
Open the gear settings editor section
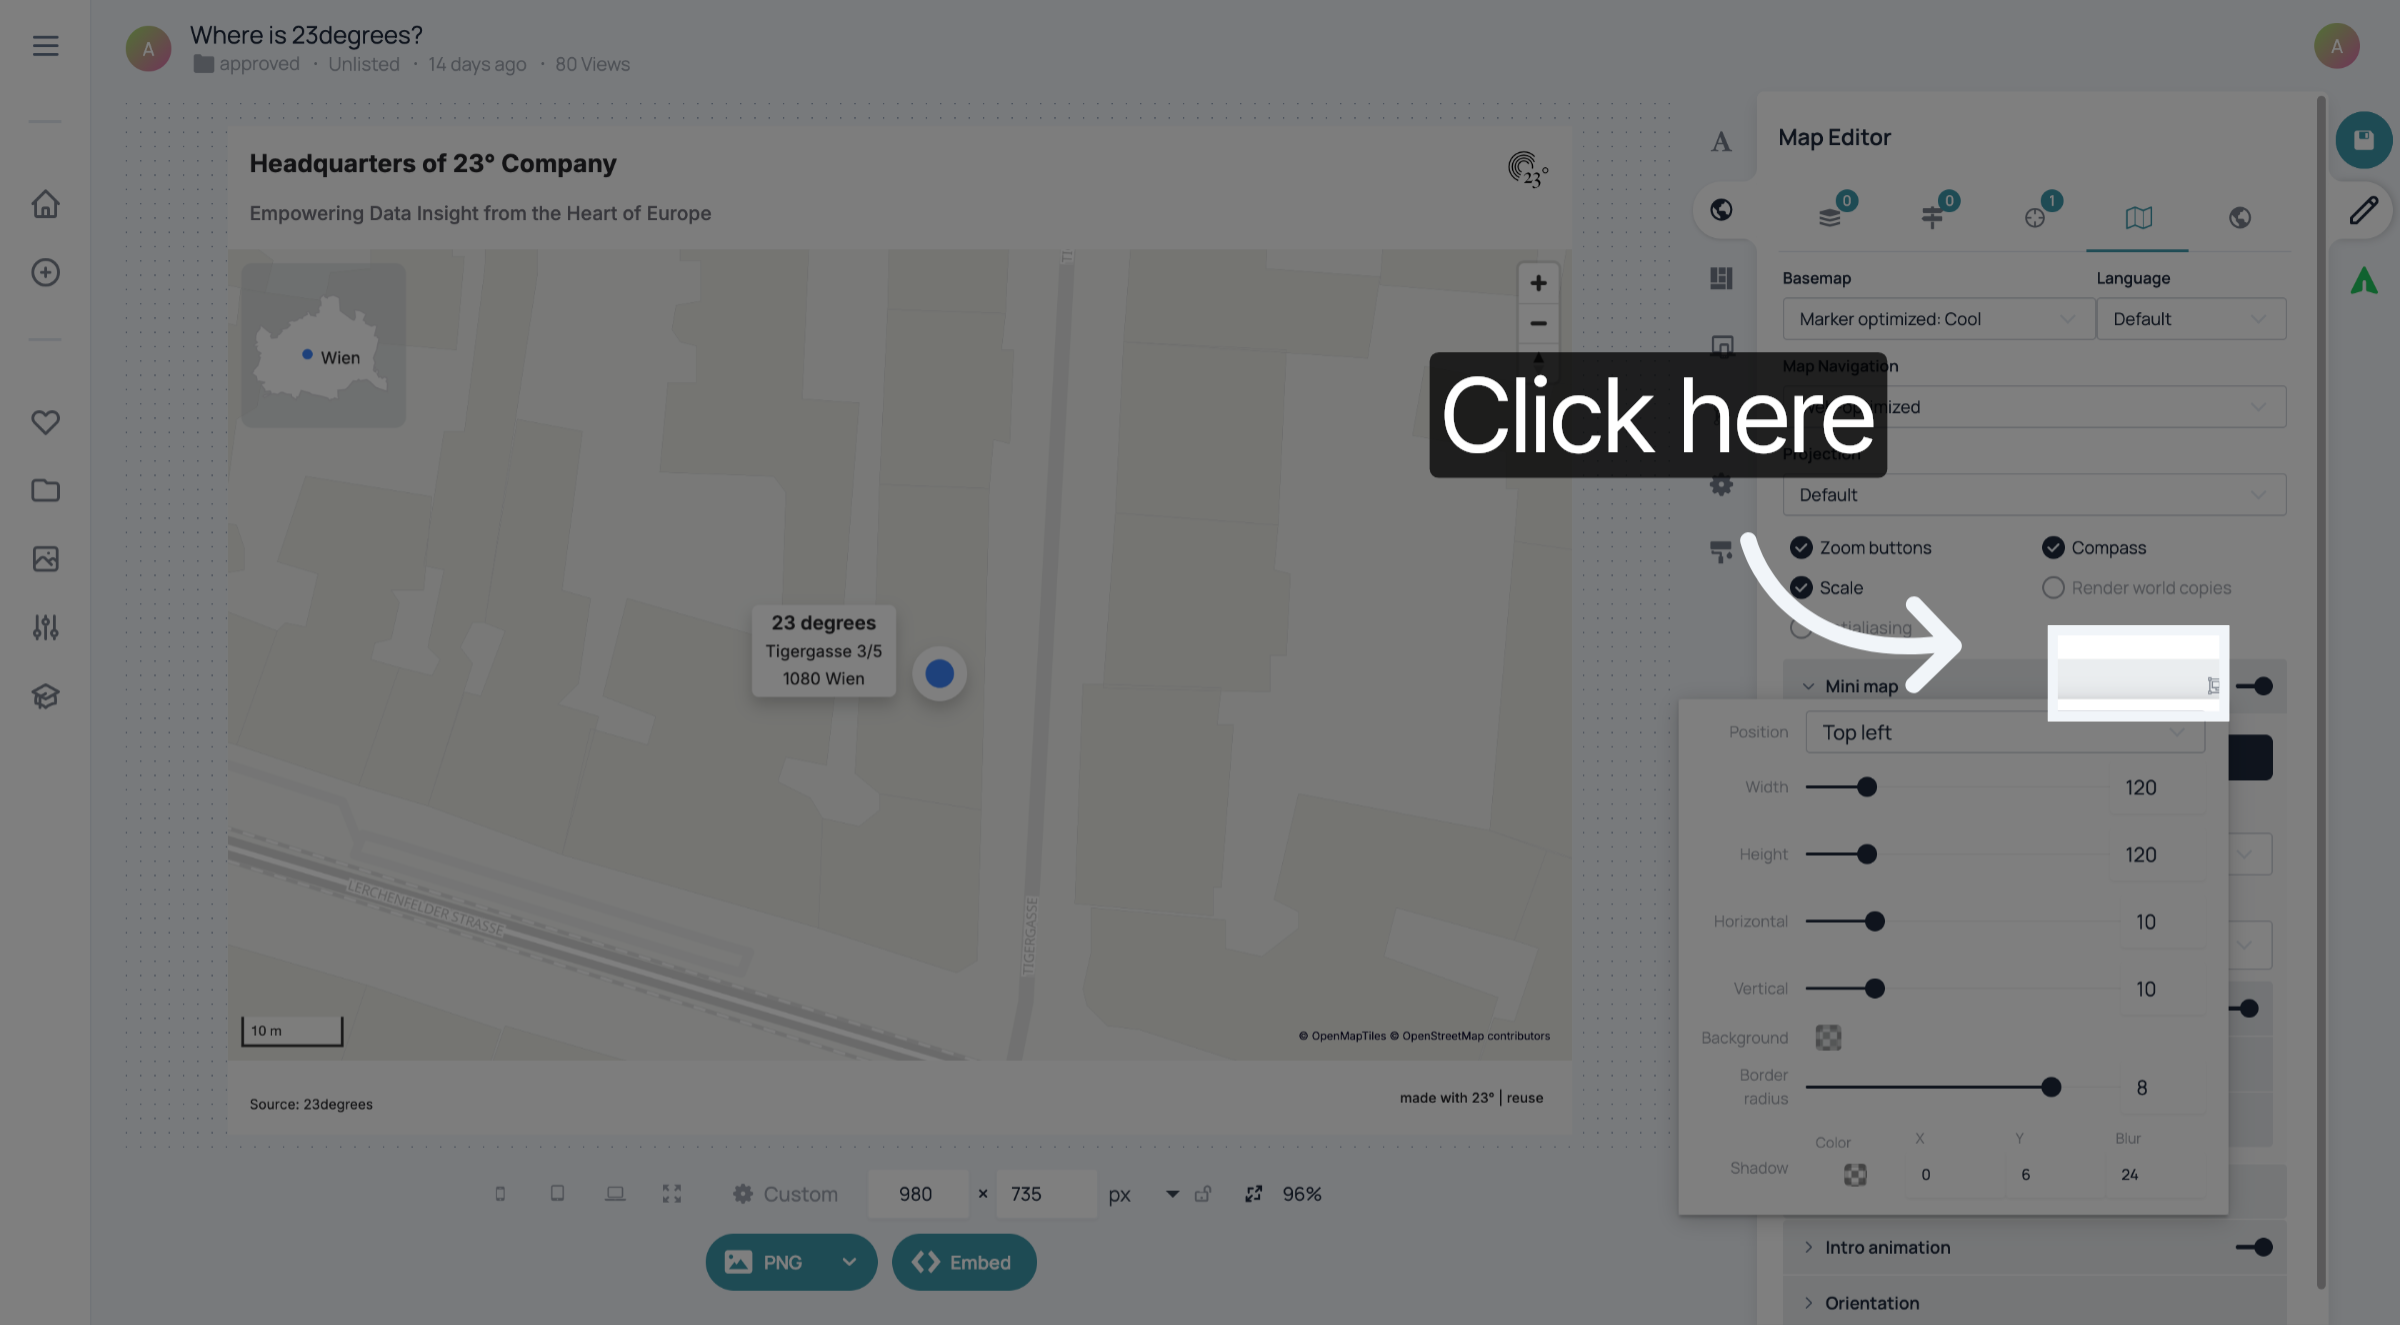pos(1721,485)
